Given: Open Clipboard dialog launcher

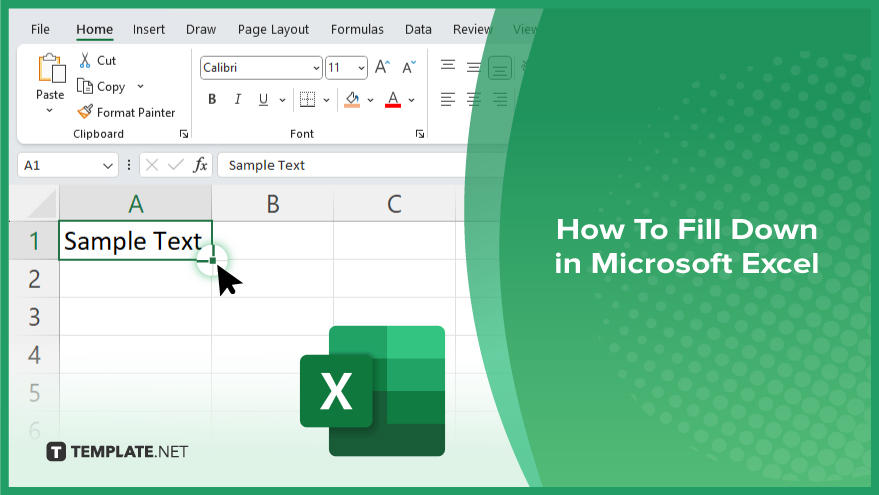Looking at the screenshot, I should (183, 133).
